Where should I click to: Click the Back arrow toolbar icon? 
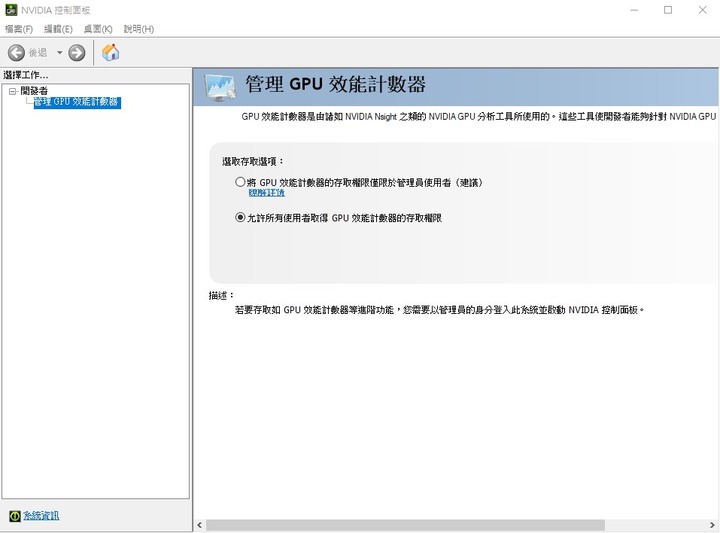17,53
